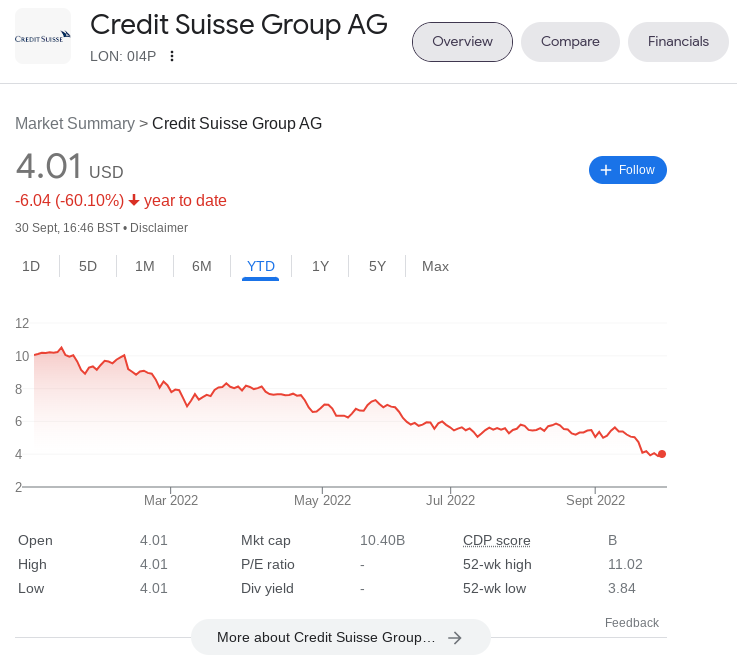Click the red endpoint dot on the chart
The height and width of the screenshot is (670, 737).
click(662, 454)
